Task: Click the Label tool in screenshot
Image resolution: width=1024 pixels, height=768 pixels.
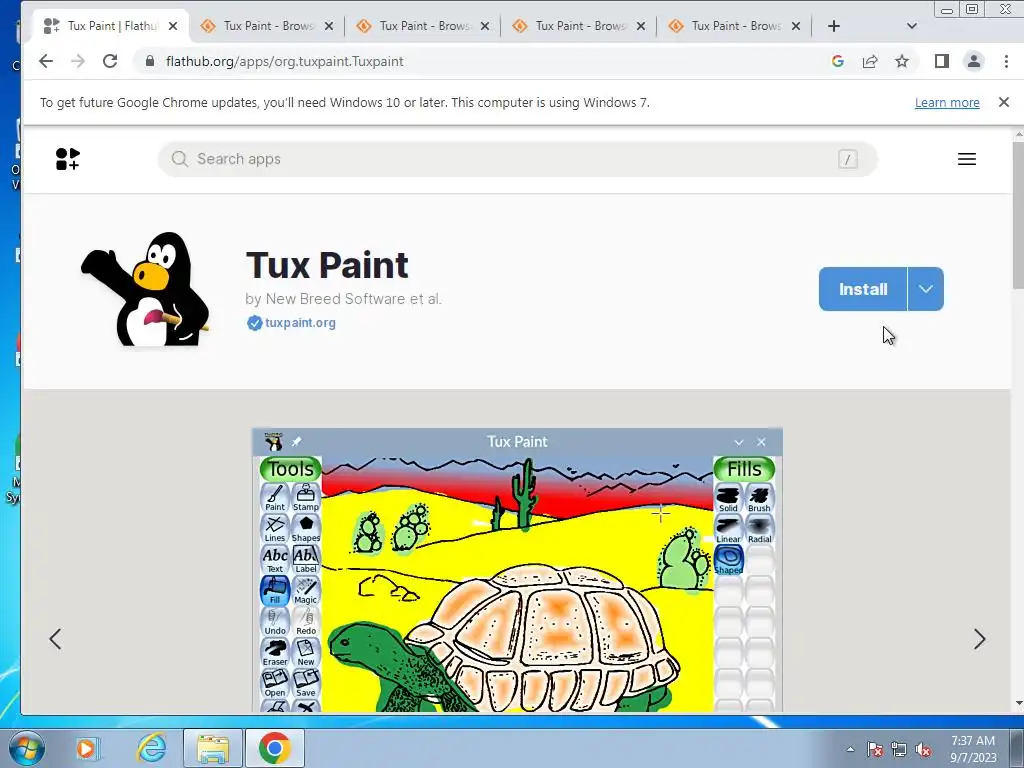Action: [306, 560]
